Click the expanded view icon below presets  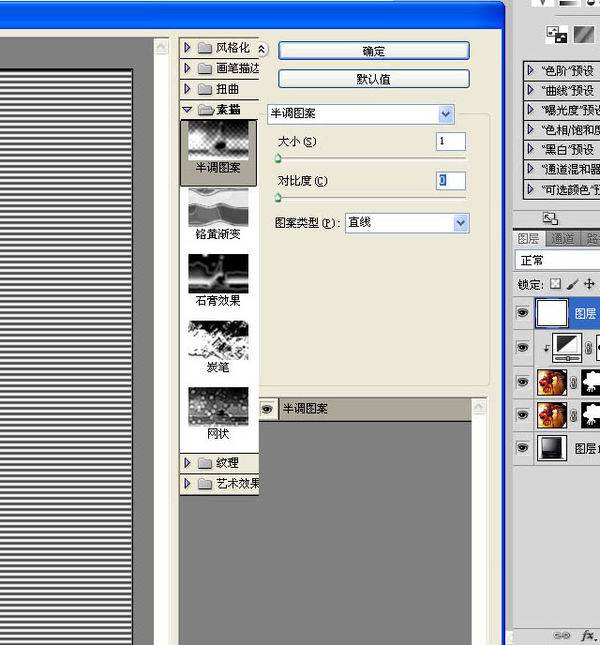550,218
